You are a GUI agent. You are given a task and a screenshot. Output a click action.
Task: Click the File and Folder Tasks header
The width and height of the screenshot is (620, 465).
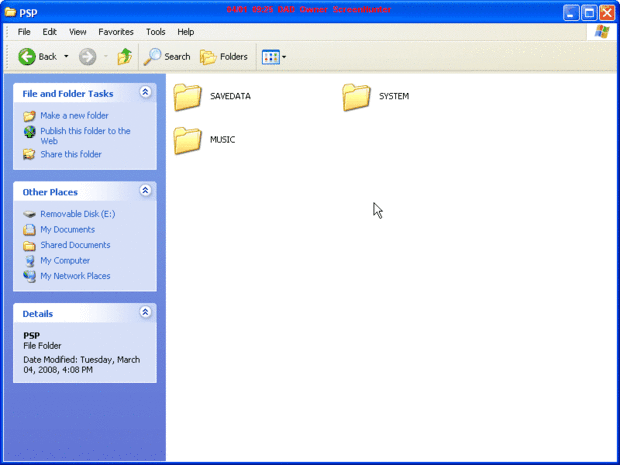coord(68,94)
